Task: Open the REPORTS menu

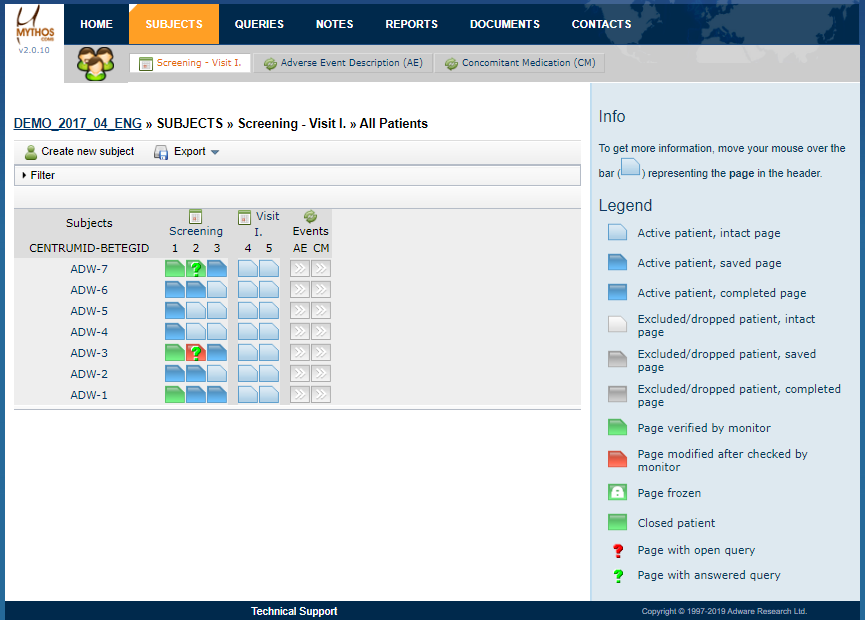Action: coord(412,24)
